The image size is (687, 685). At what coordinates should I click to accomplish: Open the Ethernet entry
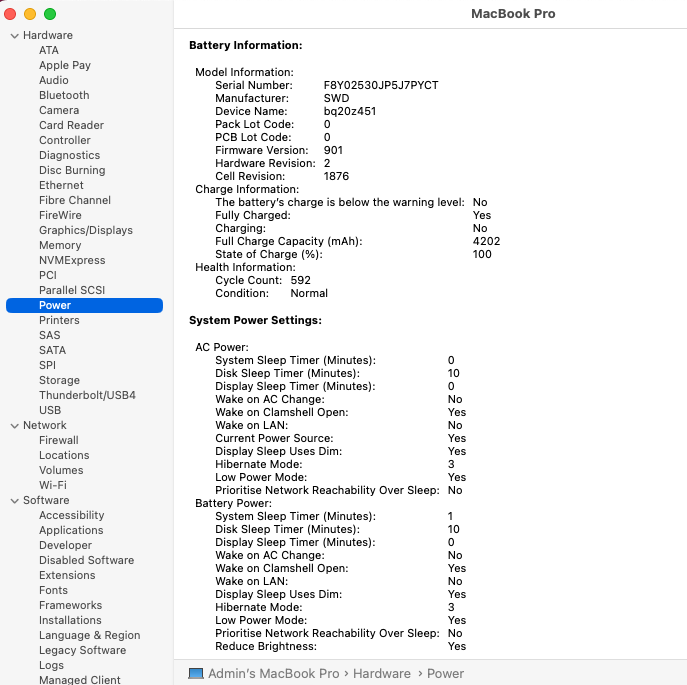point(61,185)
